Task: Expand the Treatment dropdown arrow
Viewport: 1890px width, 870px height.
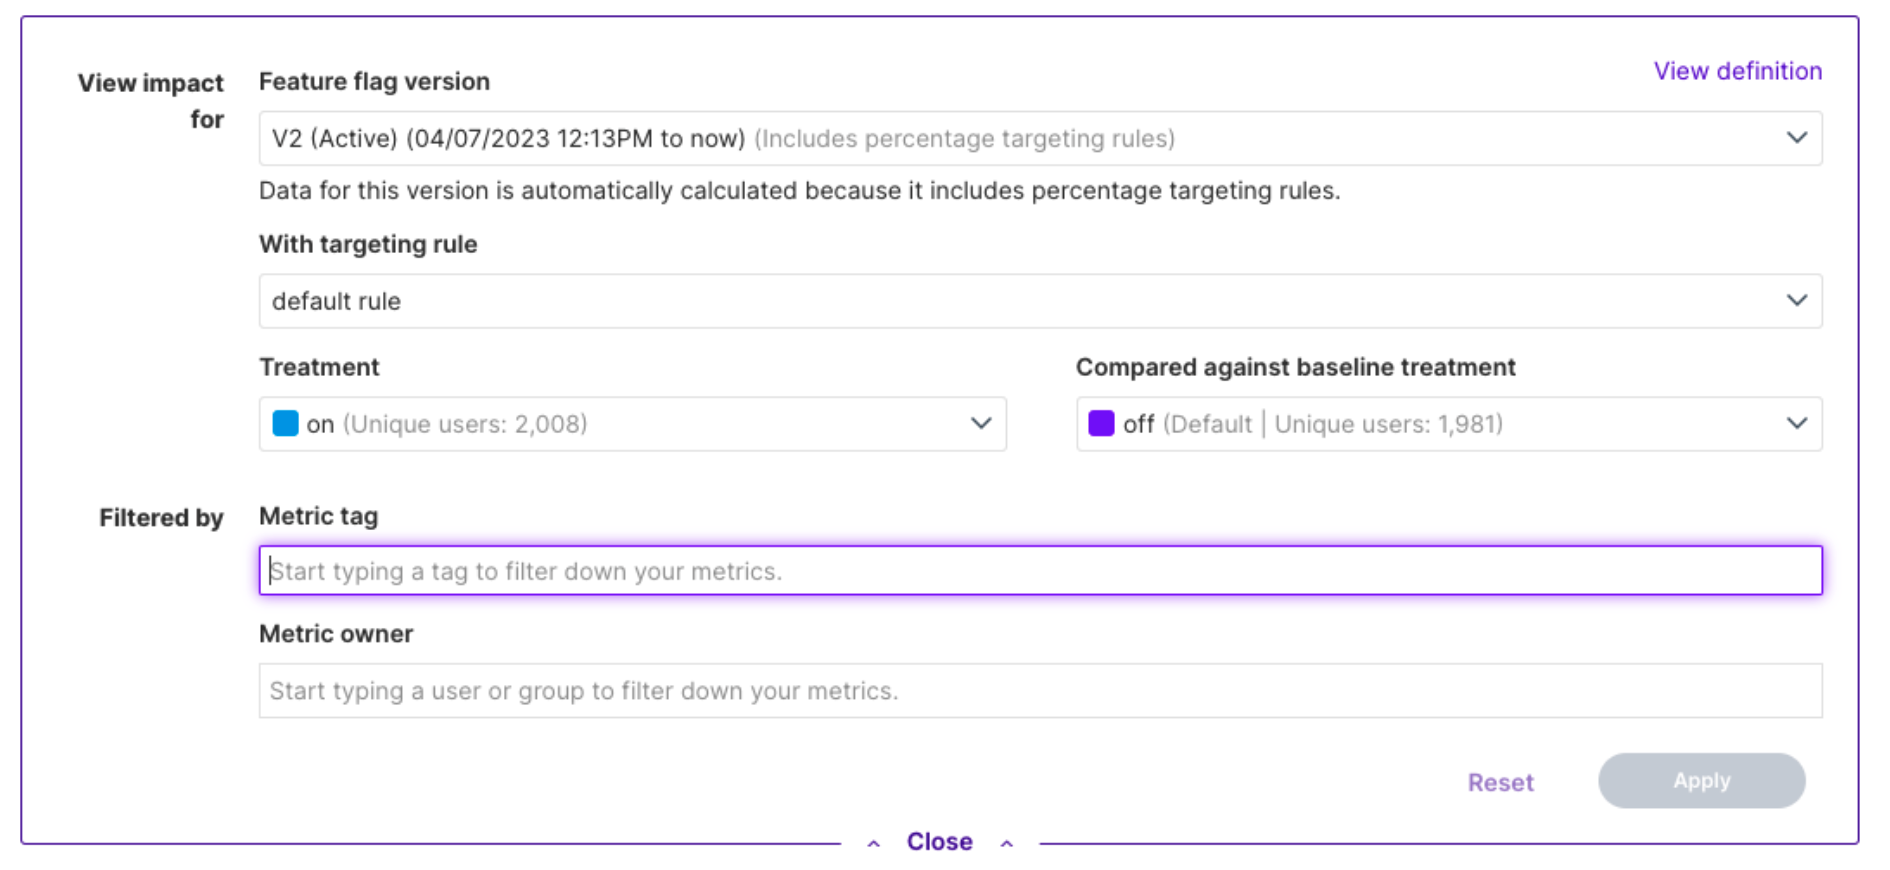Action: pyautogui.click(x=981, y=424)
